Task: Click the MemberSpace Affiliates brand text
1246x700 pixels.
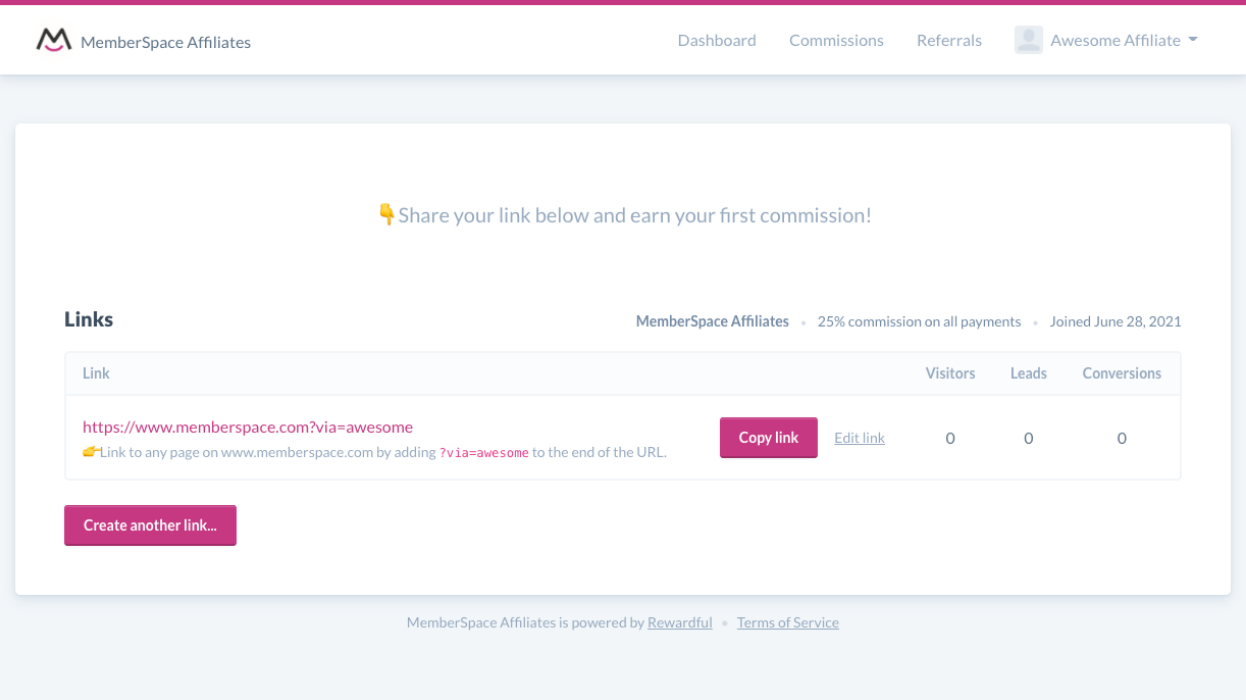Action: click(x=165, y=42)
